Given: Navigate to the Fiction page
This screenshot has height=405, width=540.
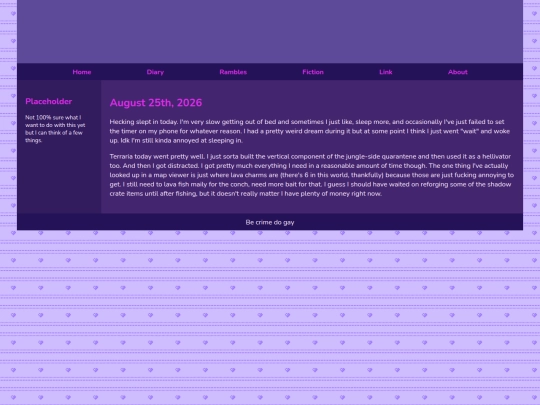Looking at the screenshot, I should (313, 72).
